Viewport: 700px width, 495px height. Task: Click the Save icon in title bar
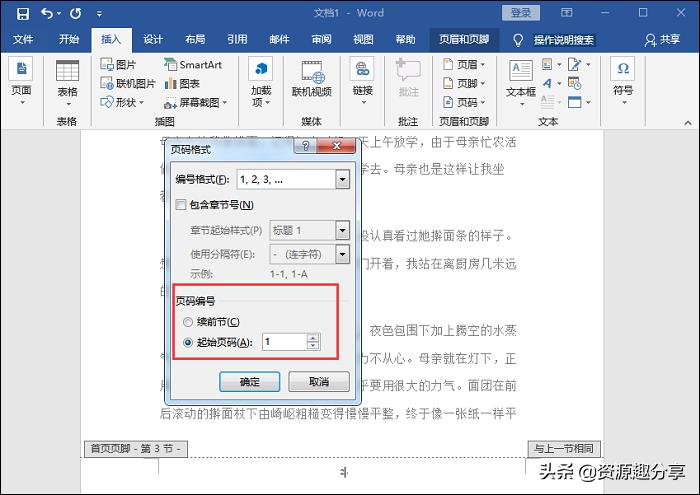click(x=22, y=13)
